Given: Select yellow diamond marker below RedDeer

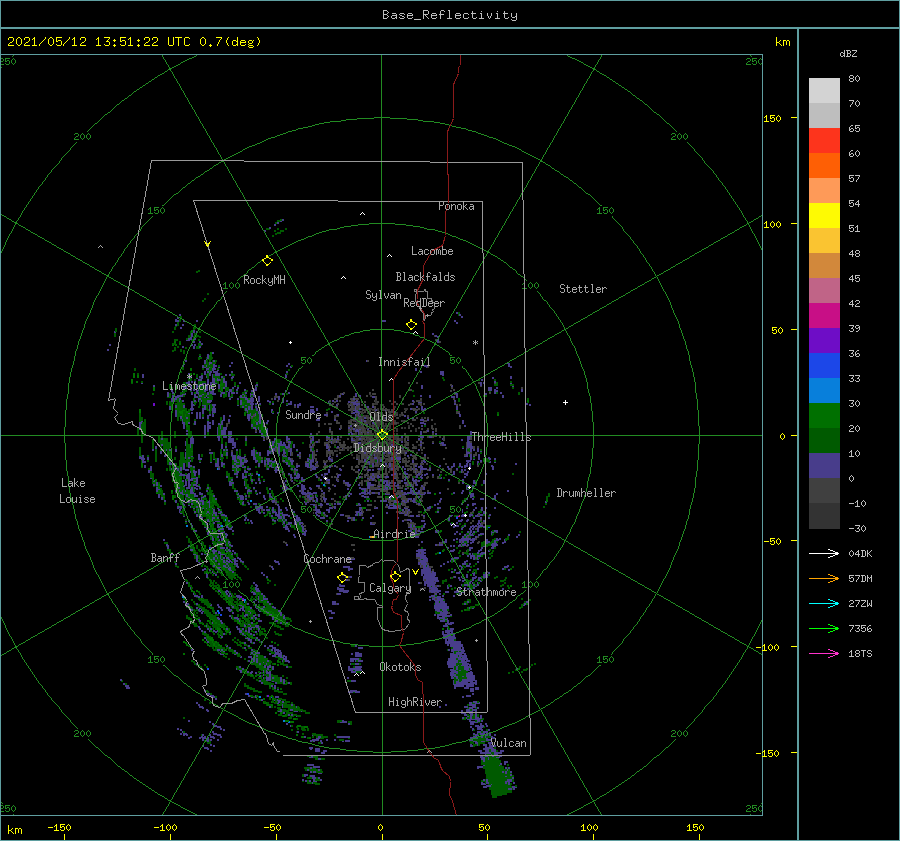Looking at the screenshot, I should [x=411, y=325].
